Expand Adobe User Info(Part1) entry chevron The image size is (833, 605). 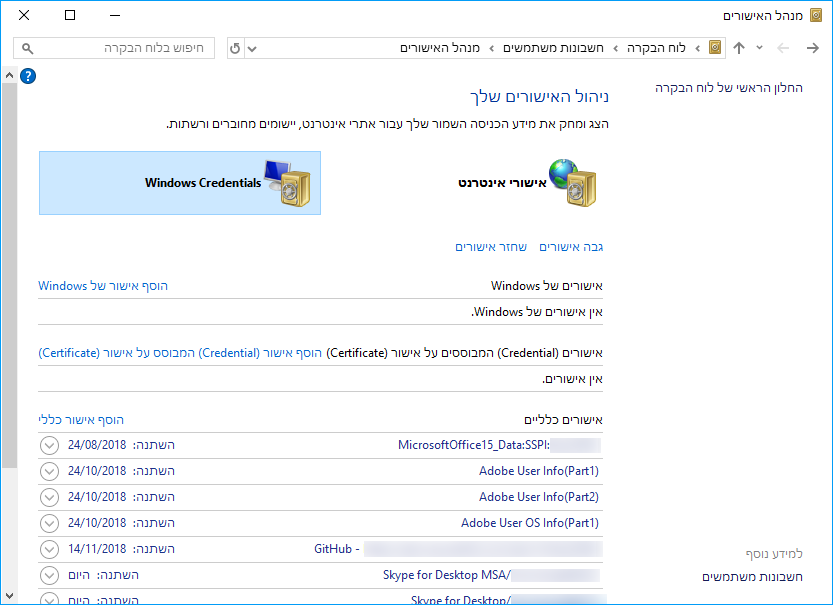point(49,471)
